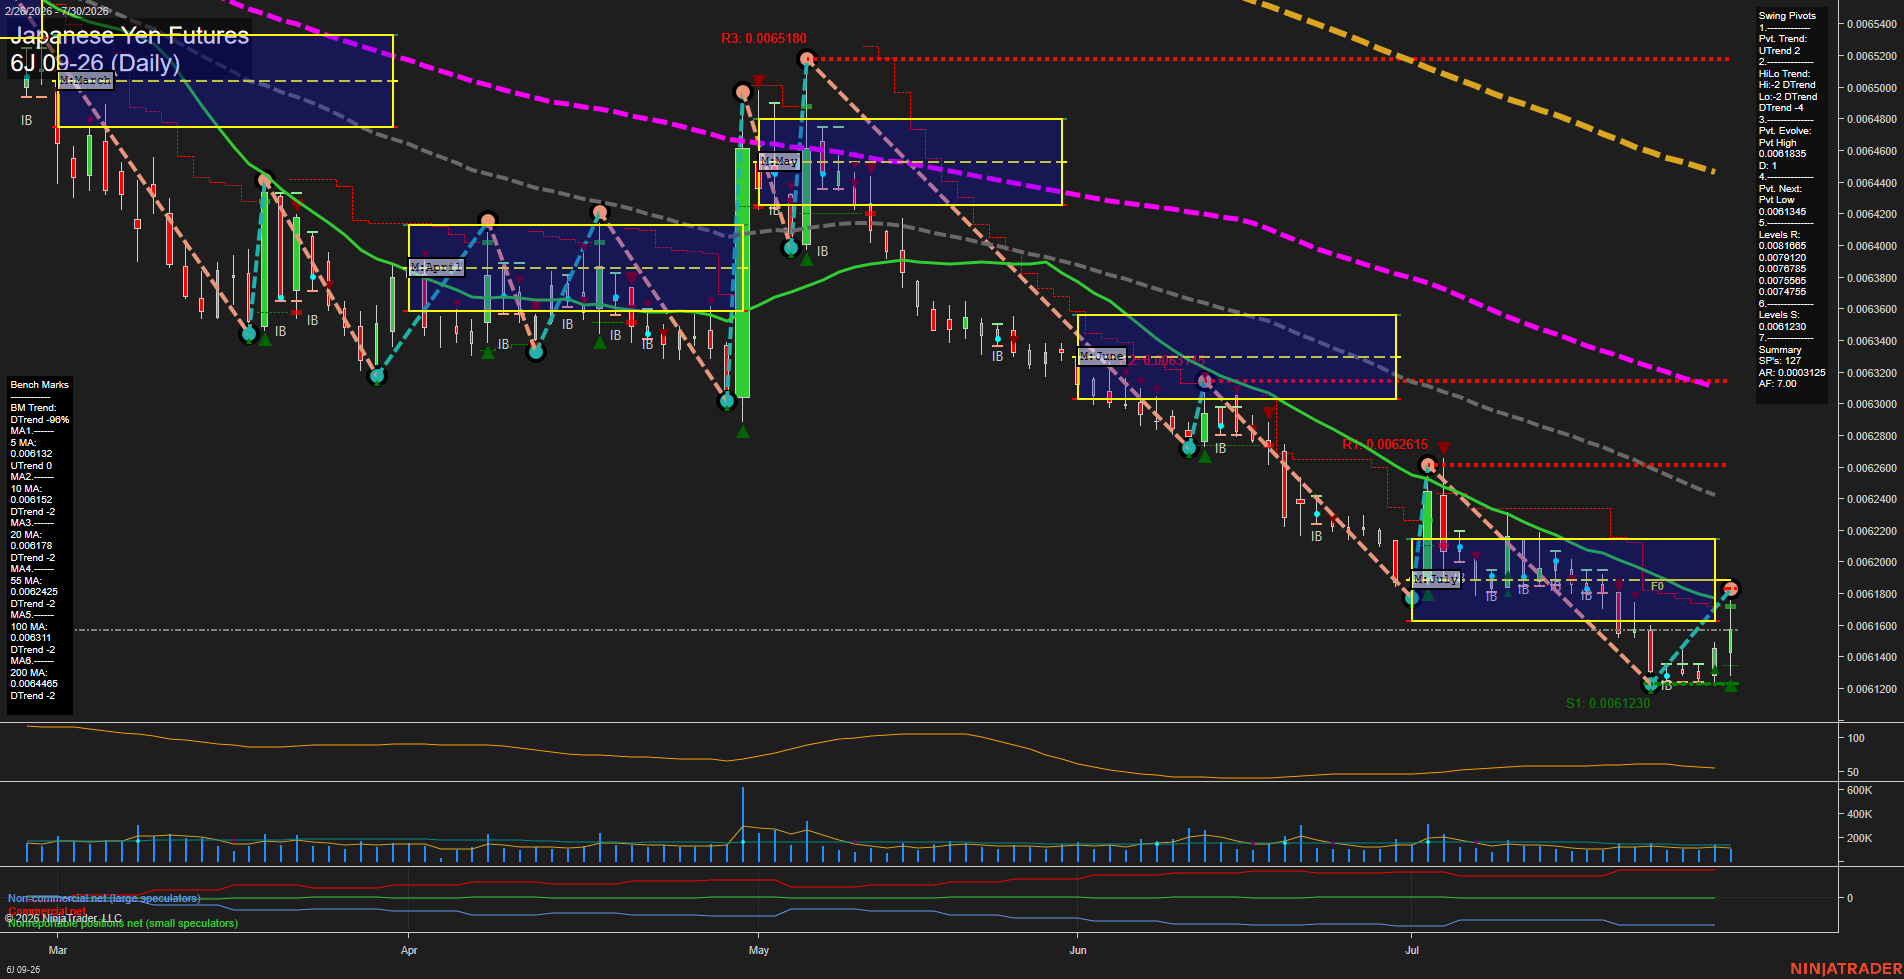Click the 0.0064000 price axis label
The width and height of the screenshot is (1904, 979).
1872,246
